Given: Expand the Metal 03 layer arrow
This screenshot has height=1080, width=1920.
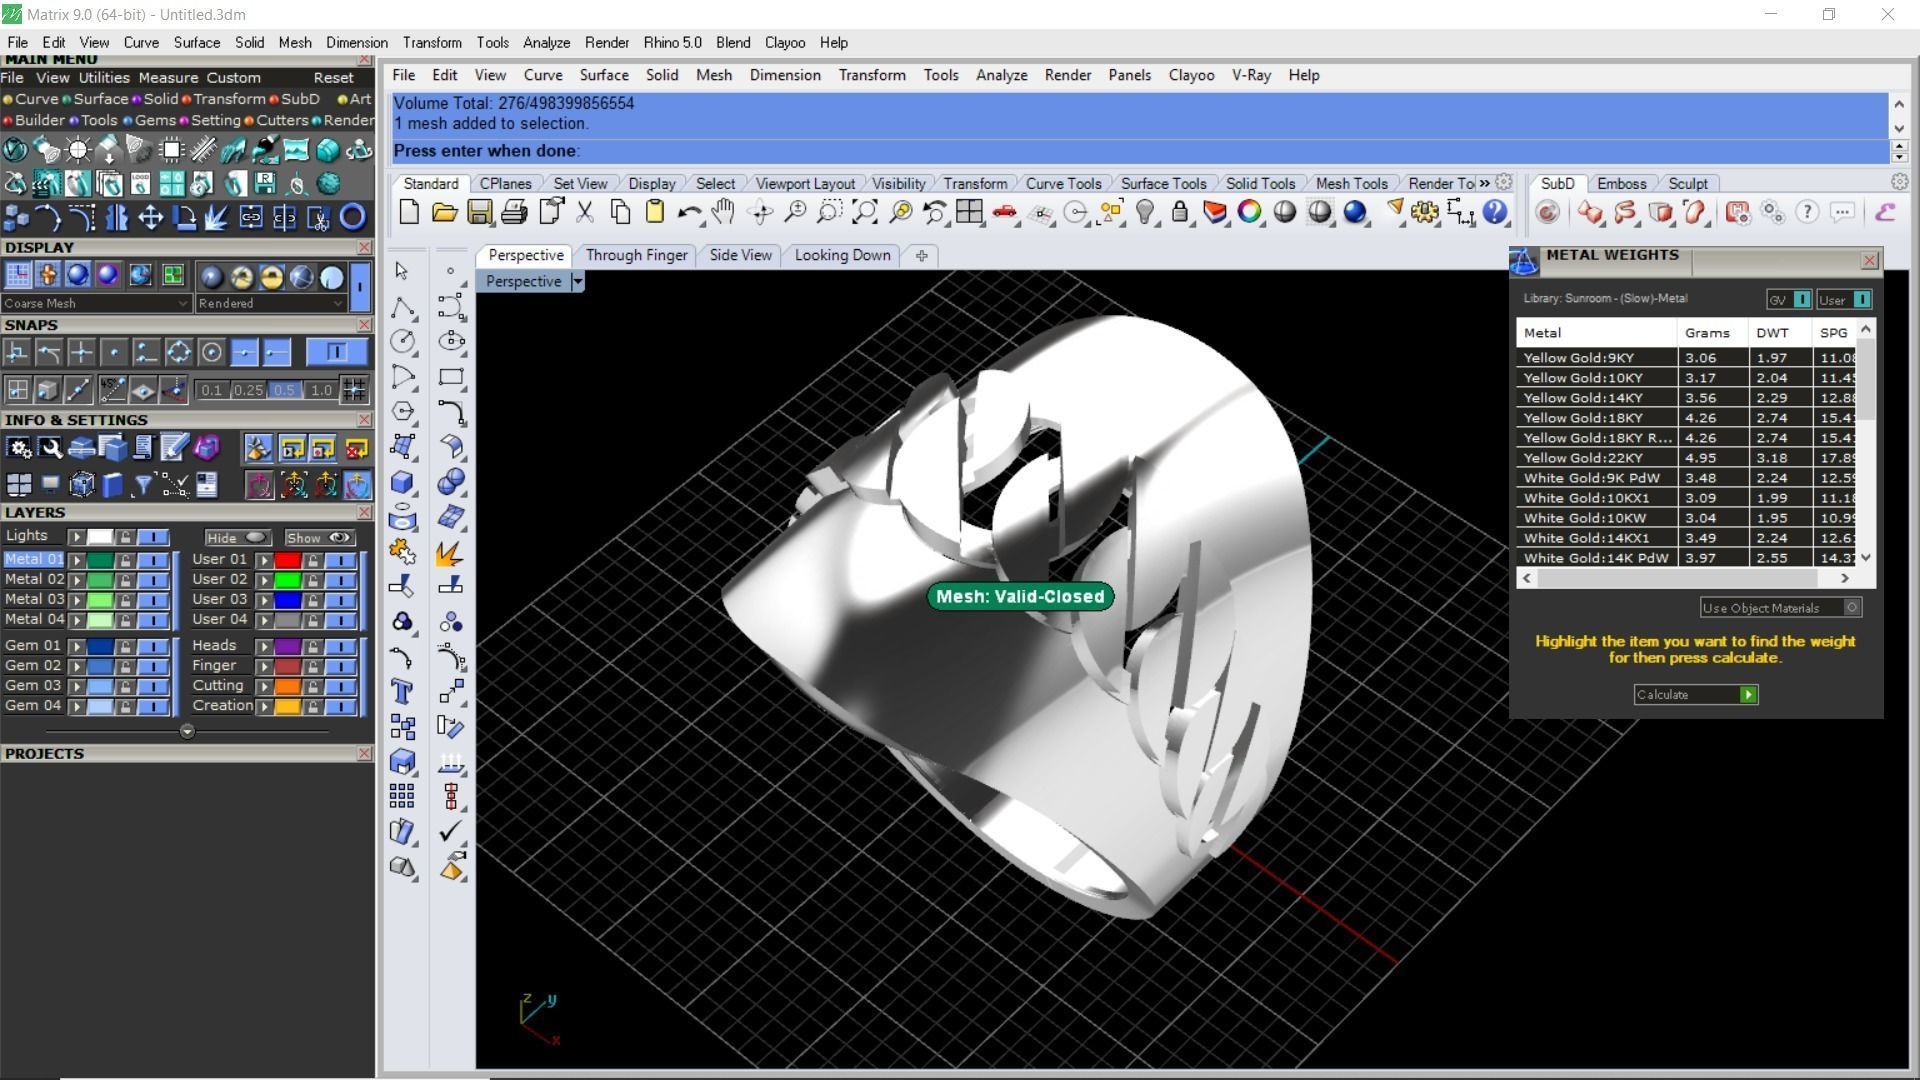Looking at the screenshot, I should 76,600.
